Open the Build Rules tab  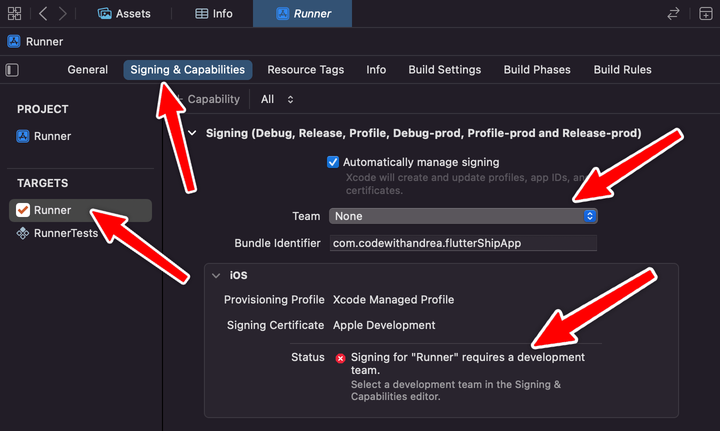coord(622,70)
